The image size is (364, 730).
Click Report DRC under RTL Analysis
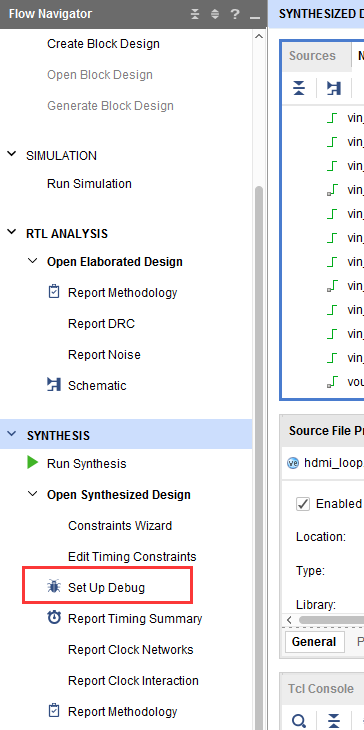101,323
